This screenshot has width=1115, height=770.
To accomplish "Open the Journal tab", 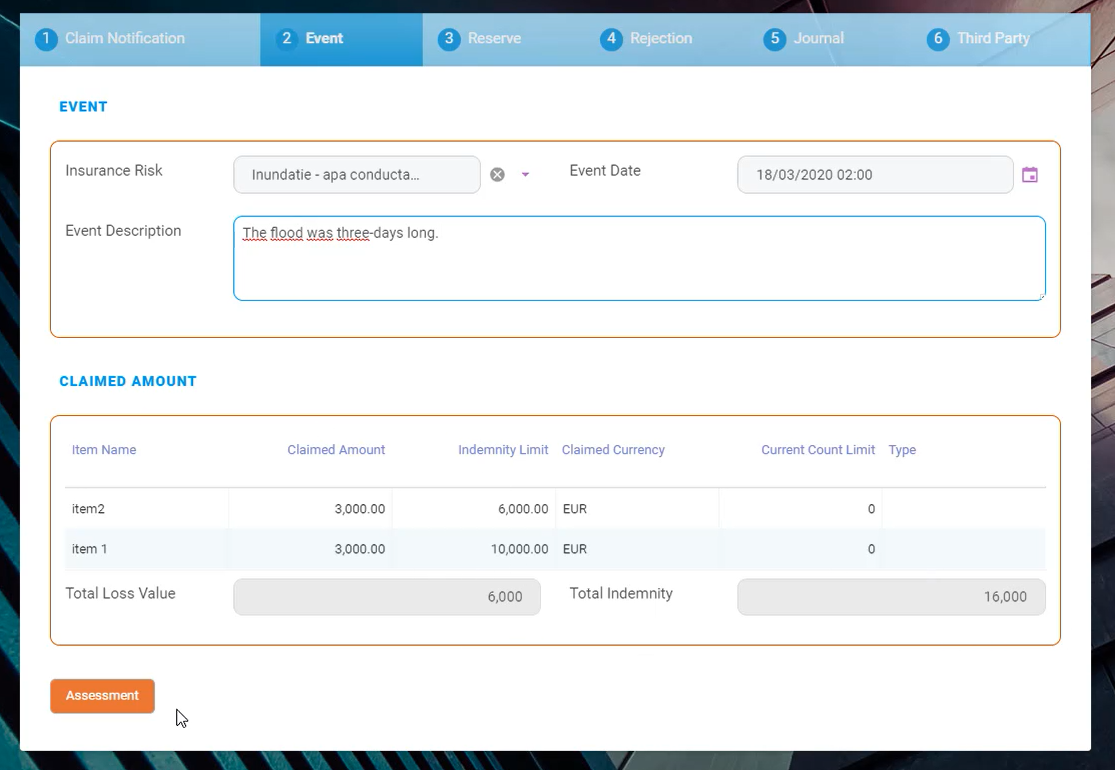I will pos(805,39).
